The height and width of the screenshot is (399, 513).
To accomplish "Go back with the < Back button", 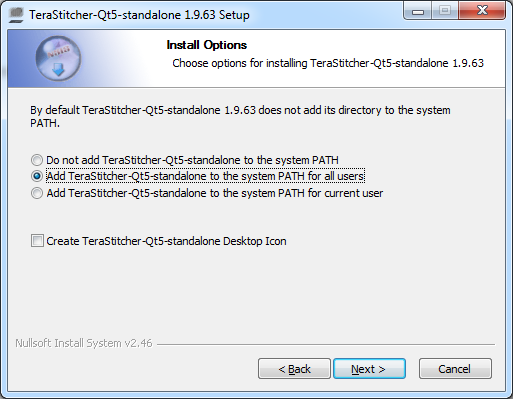I will (x=294, y=369).
